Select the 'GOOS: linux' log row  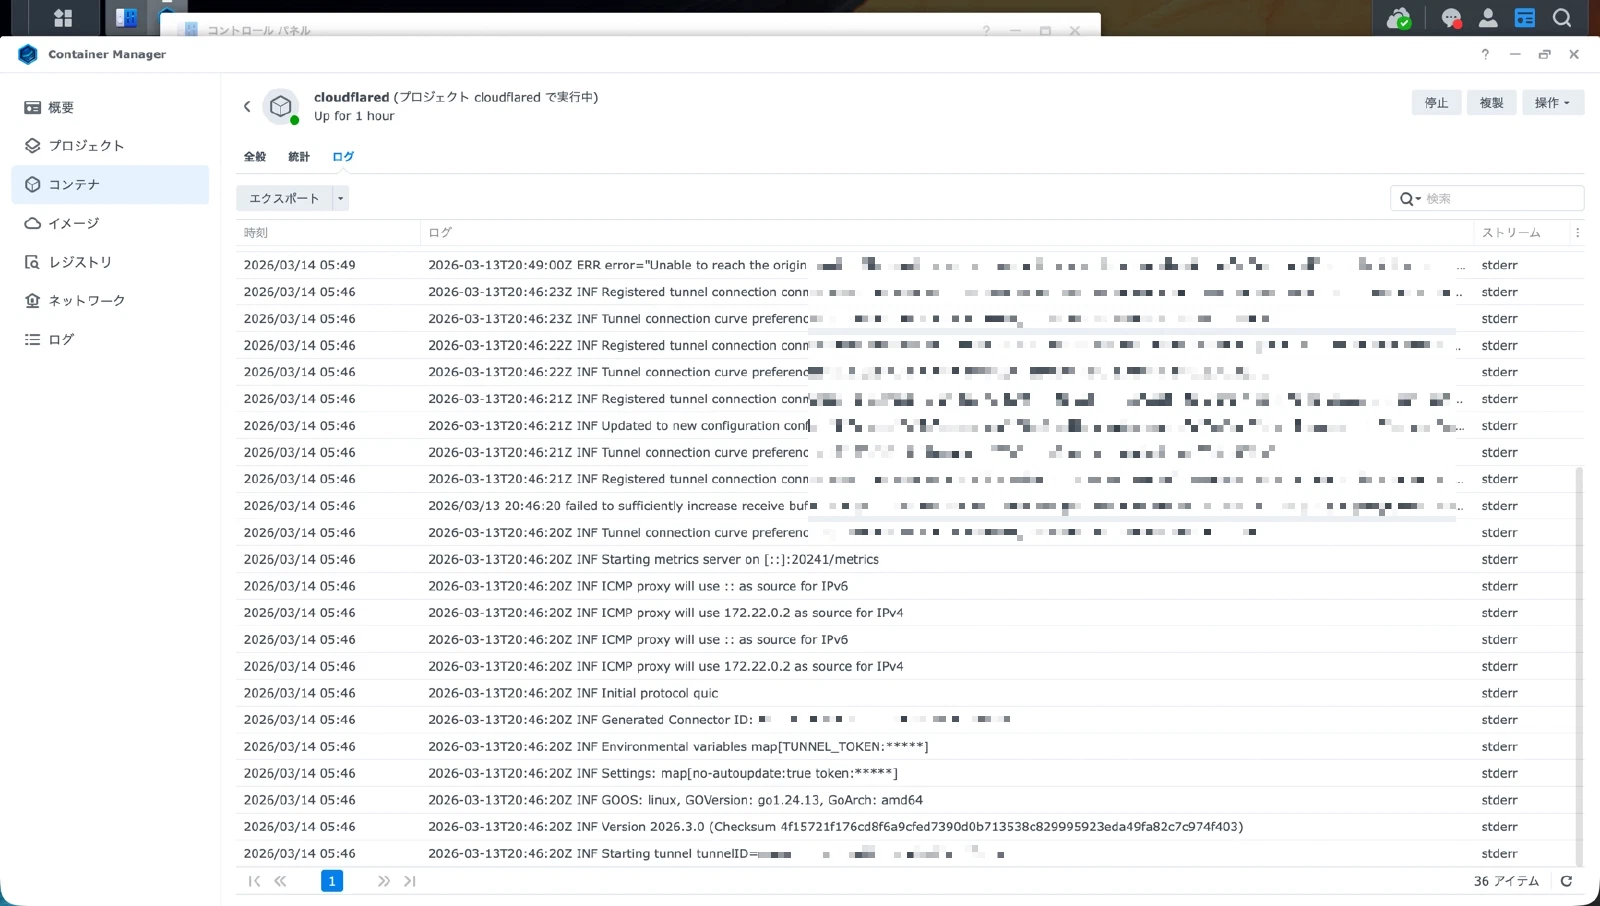coord(909,800)
